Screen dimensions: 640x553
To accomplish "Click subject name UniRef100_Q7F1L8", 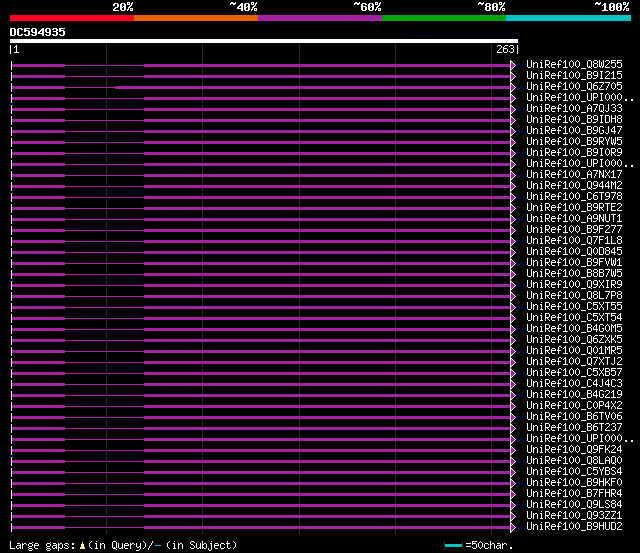I will (574, 241).
